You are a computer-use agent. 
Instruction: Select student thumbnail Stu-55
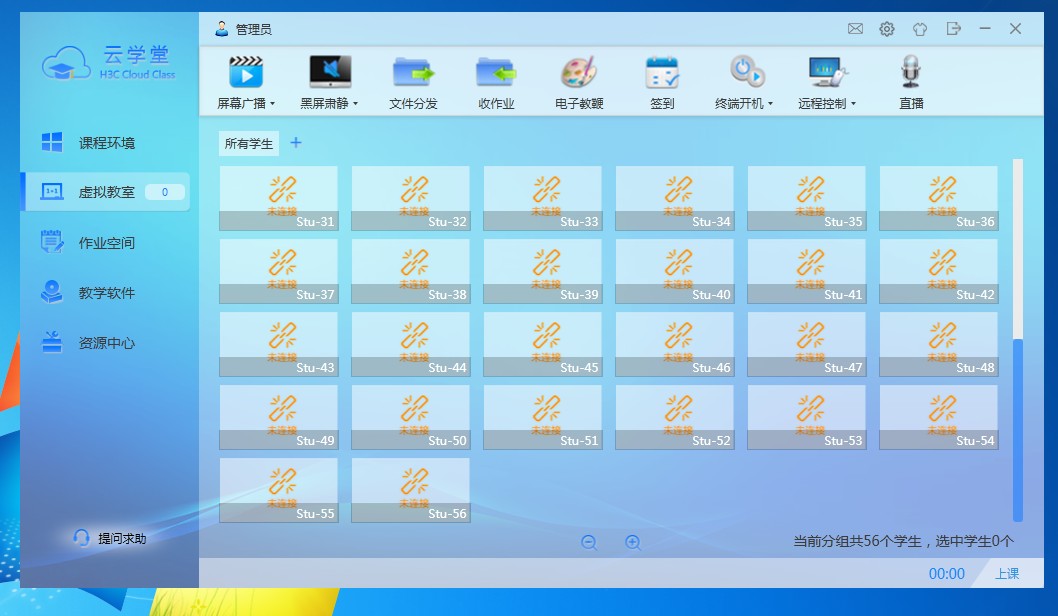point(278,490)
